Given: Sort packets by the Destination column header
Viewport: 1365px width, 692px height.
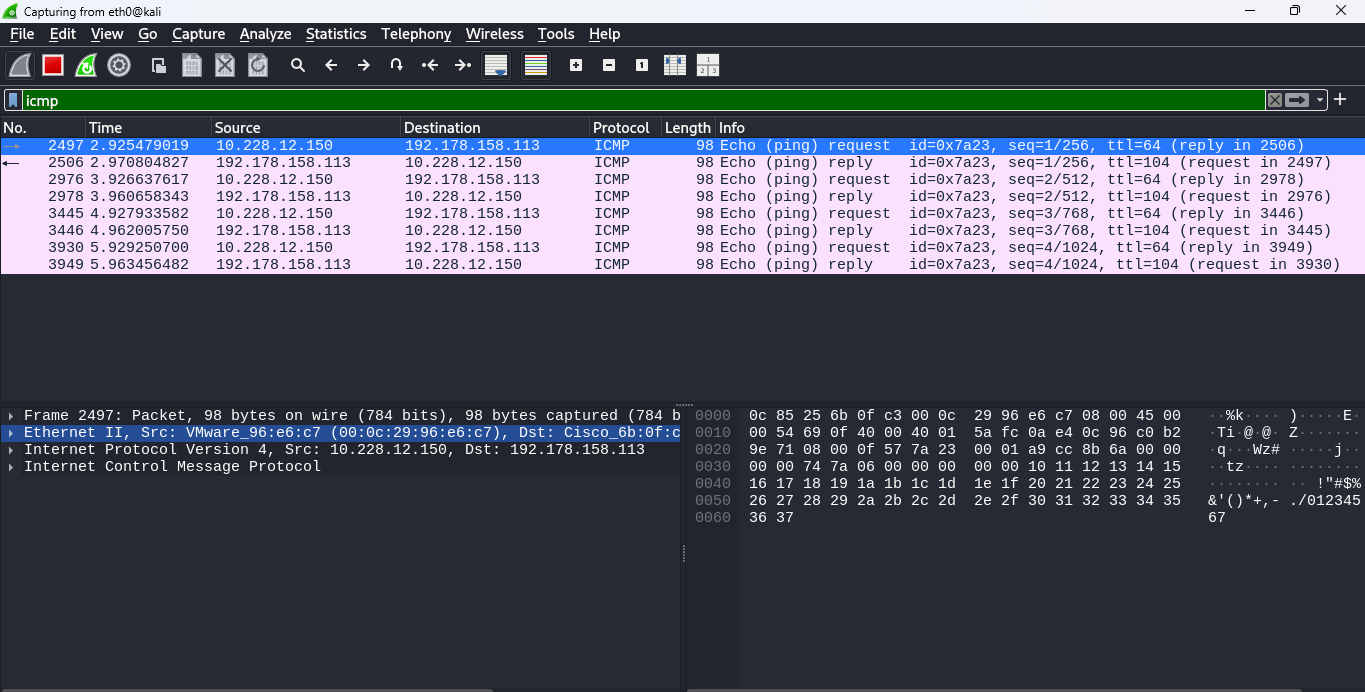Looking at the screenshot, I should point(495,128).
